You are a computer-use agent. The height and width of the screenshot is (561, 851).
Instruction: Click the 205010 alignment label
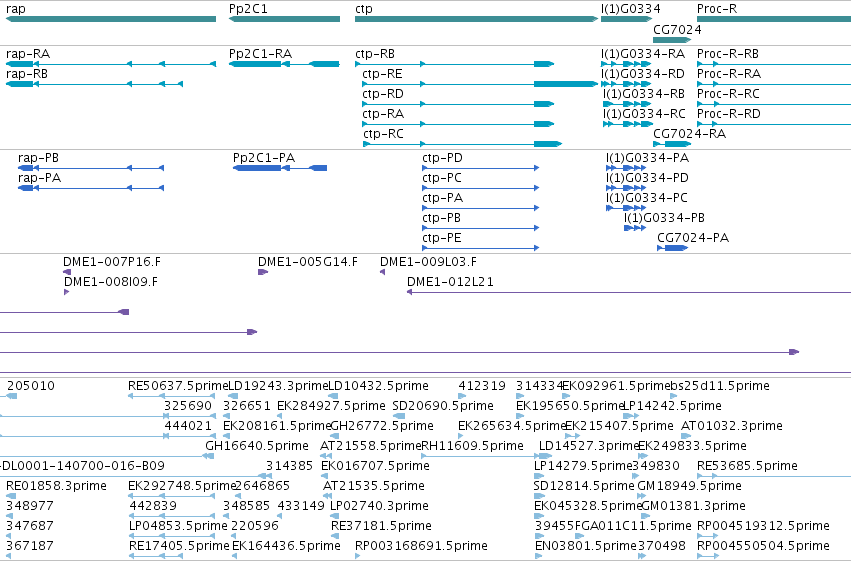tap(31, 386)
